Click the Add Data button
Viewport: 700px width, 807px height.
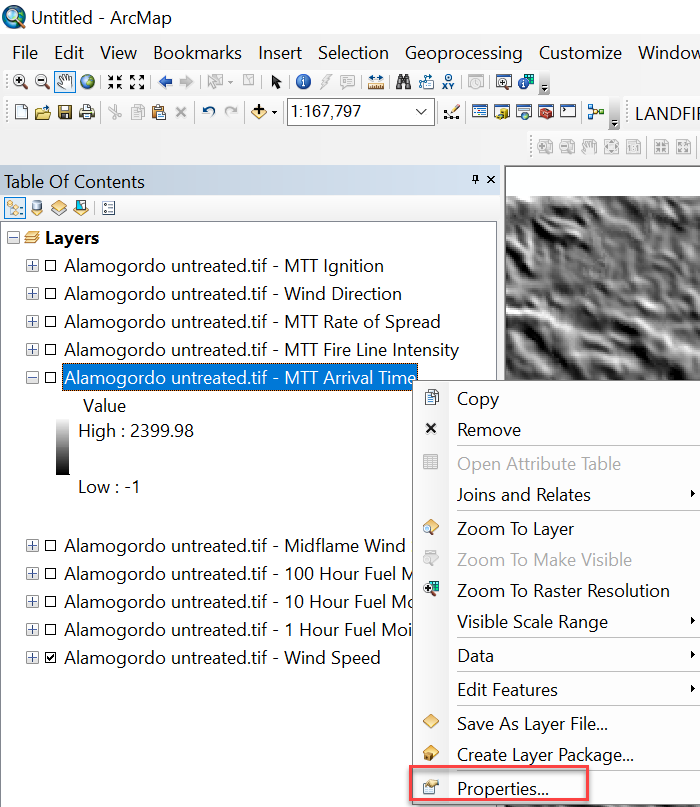[258, 112]
